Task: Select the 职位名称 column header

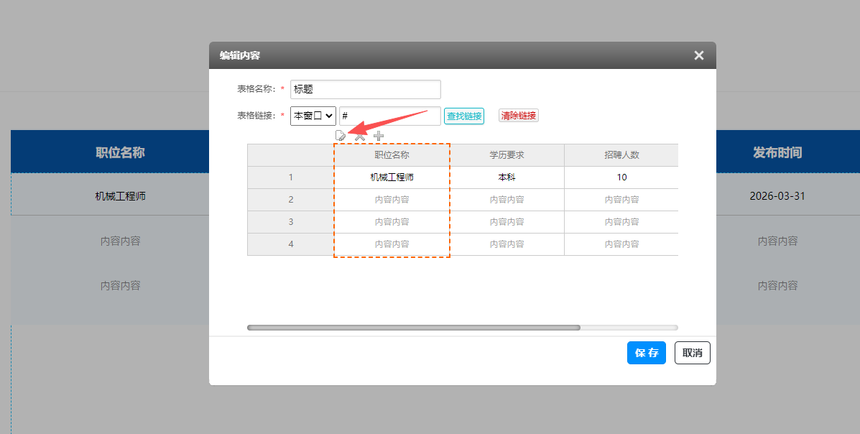Action: pos(391,155)
